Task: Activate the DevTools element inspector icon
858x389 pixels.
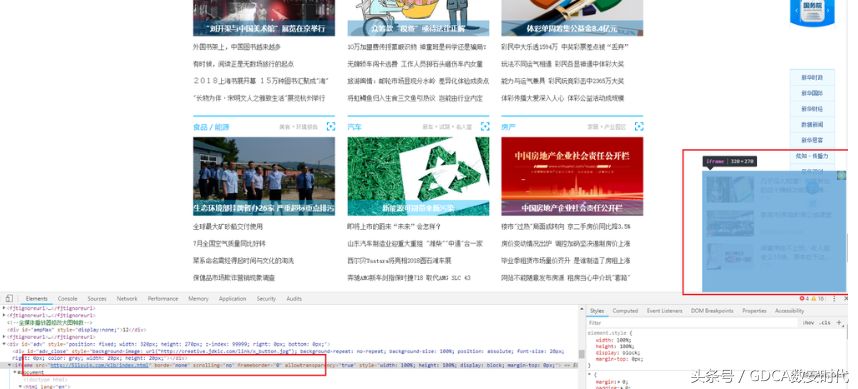Action: coord(9,299)
